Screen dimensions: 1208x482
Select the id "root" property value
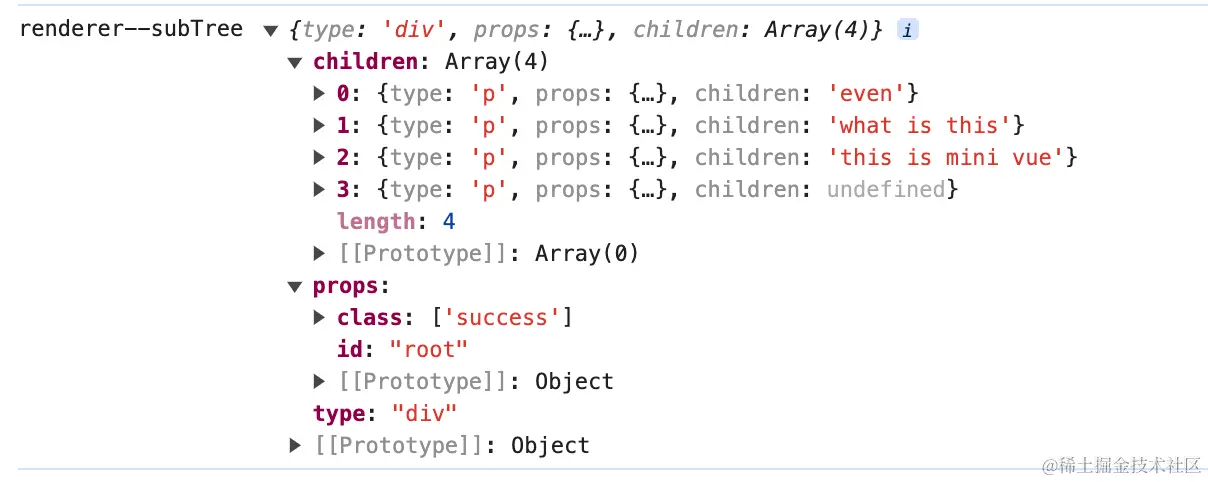tap(428, 350)
